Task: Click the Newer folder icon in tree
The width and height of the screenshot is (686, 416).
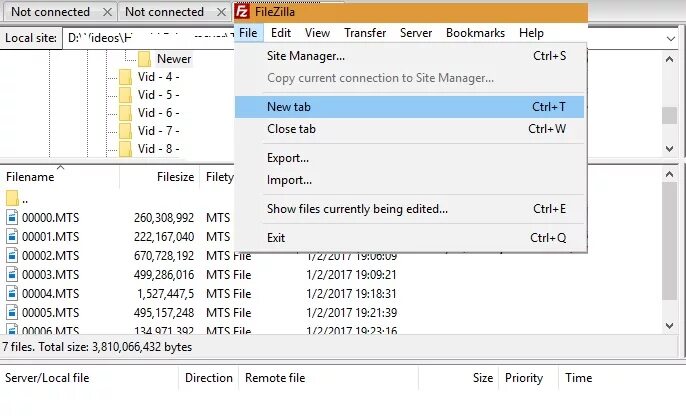Action: [145, 58]
